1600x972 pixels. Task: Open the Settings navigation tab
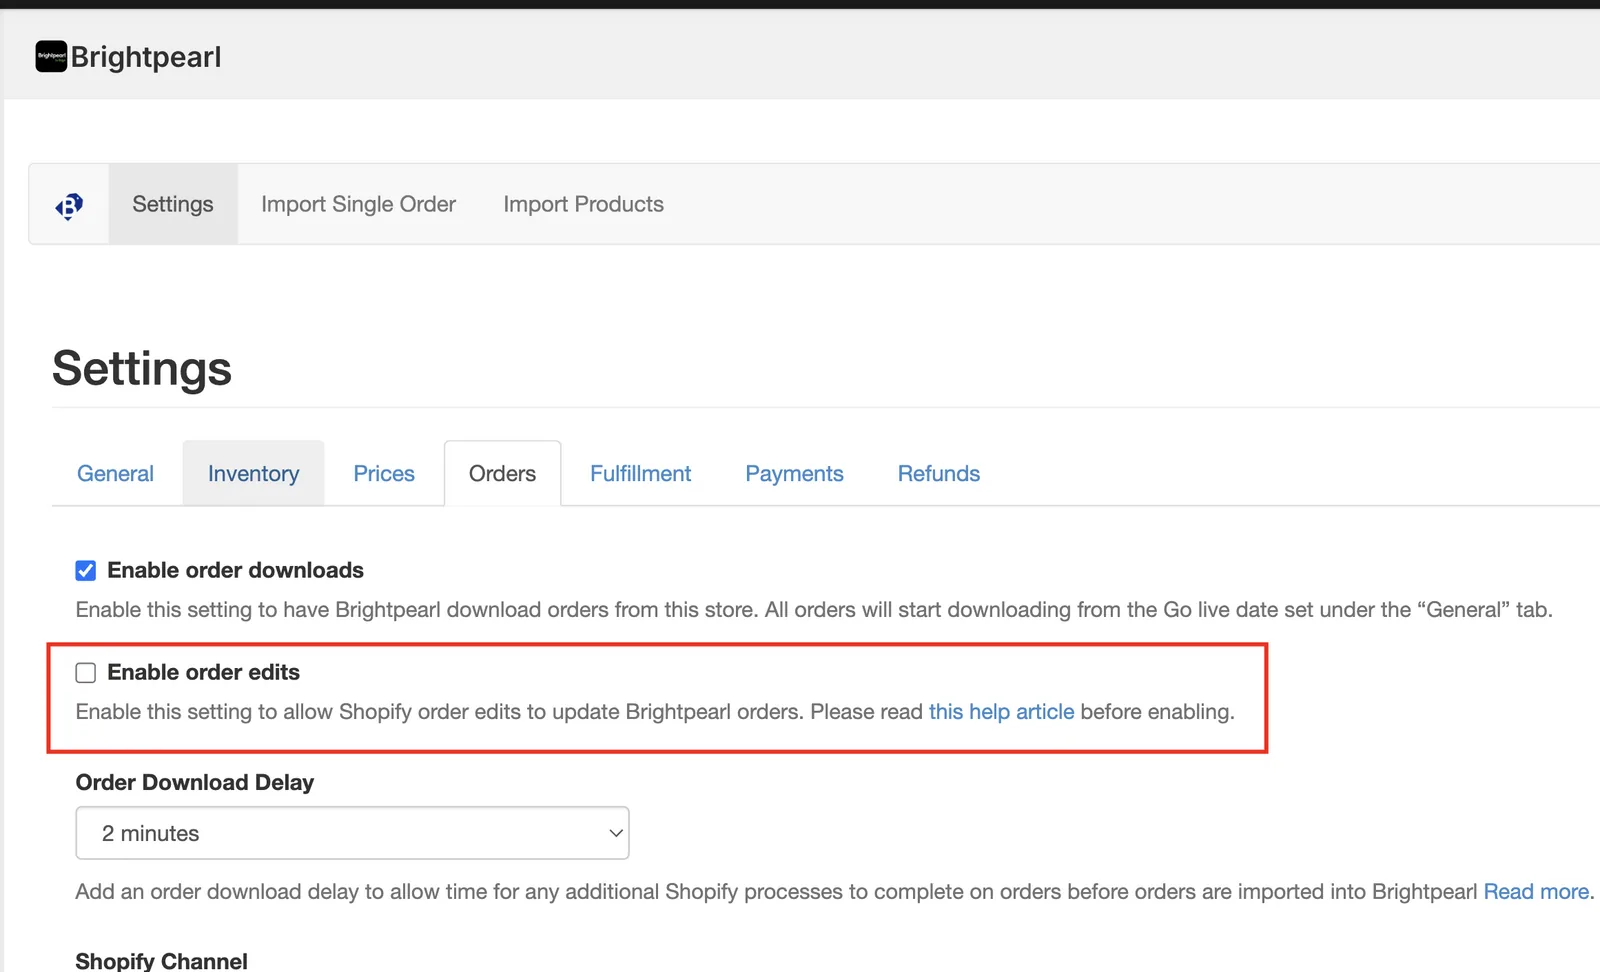coord(173,204)
